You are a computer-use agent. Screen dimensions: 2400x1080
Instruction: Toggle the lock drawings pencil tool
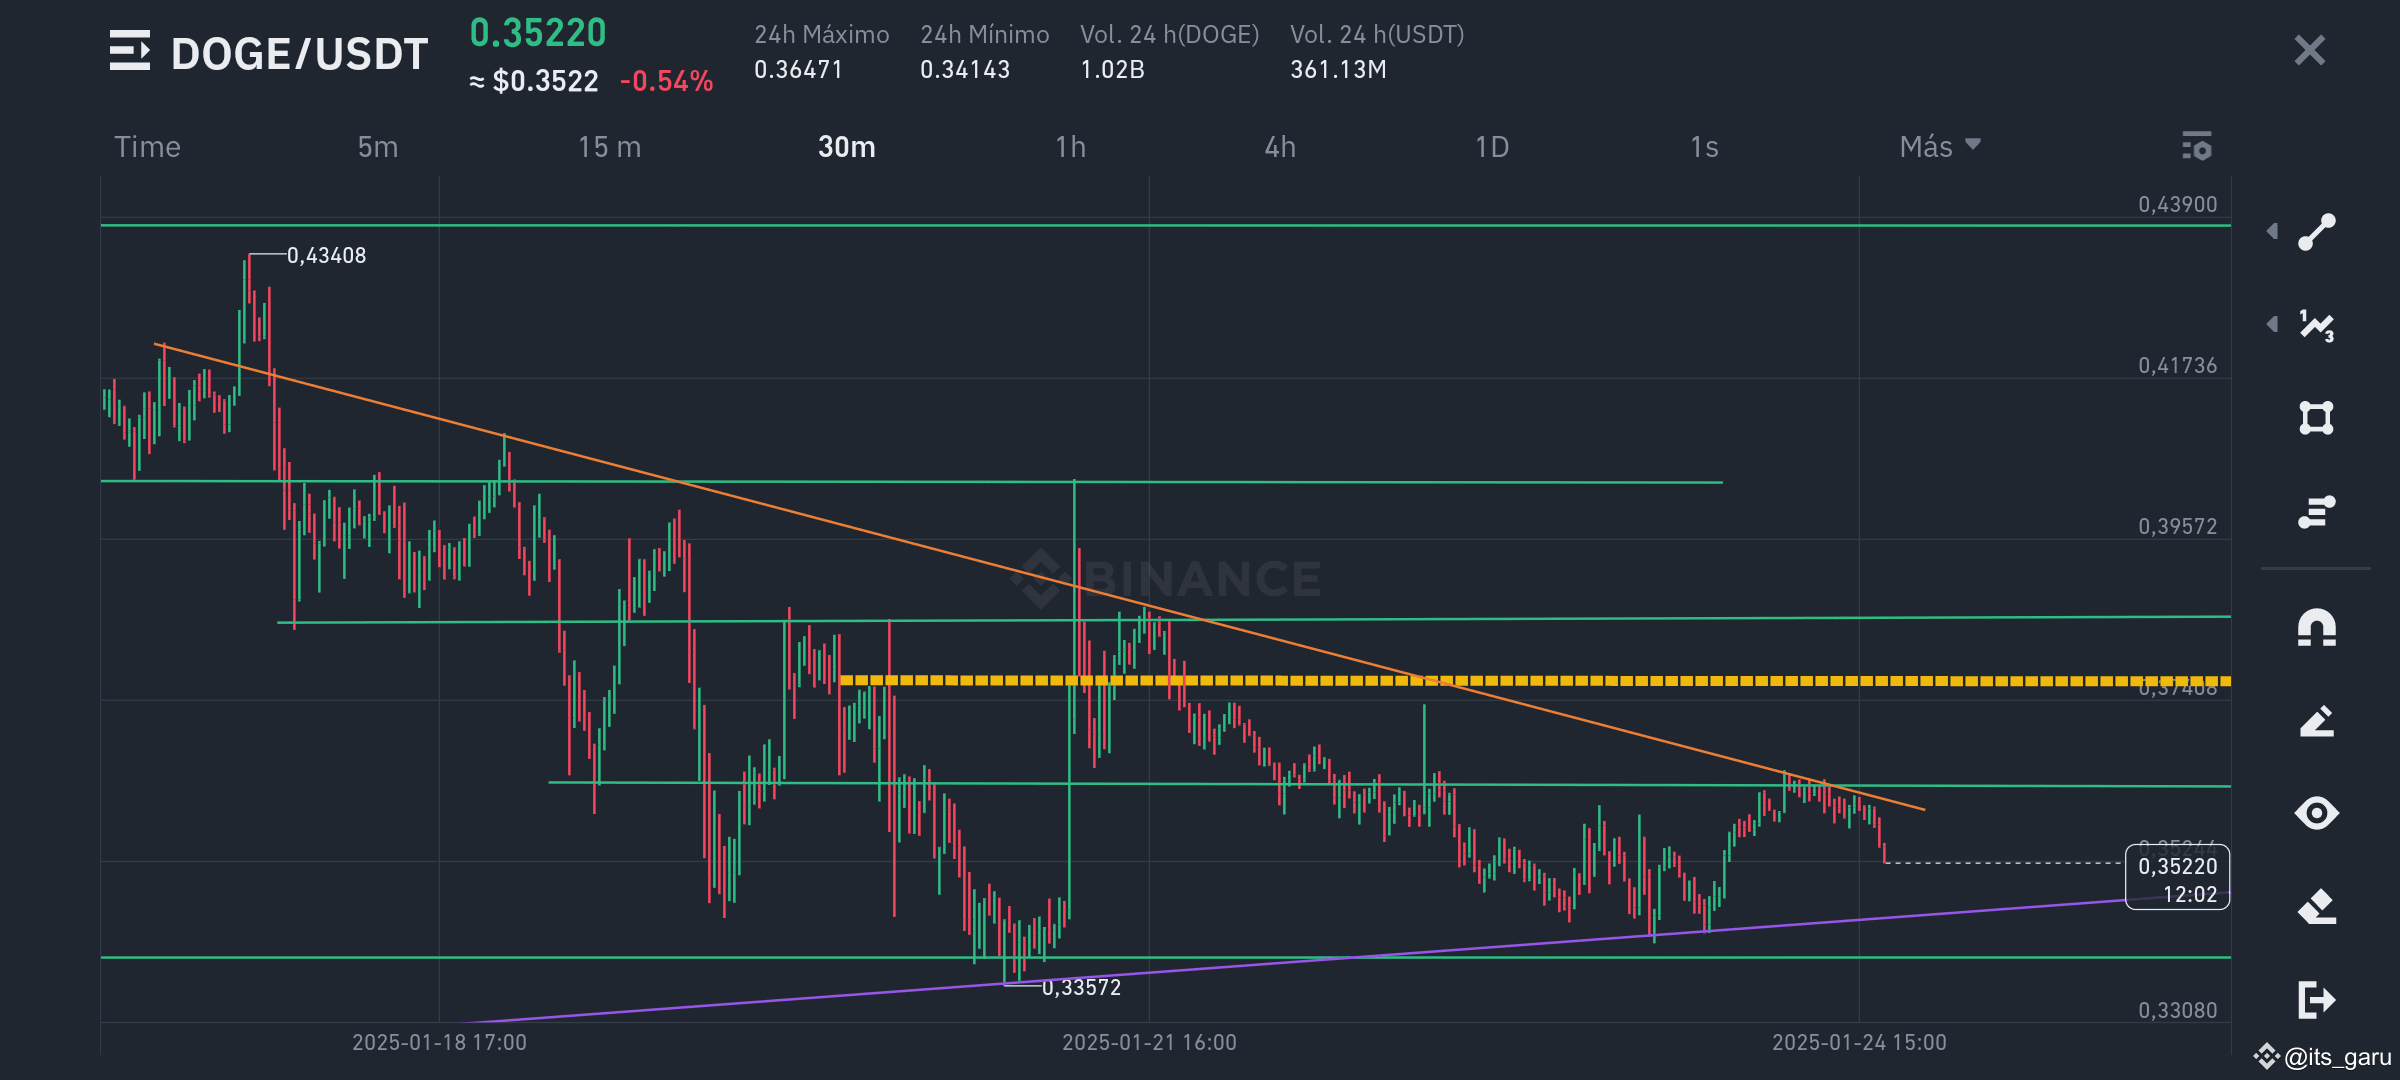tap(2317, 721)
